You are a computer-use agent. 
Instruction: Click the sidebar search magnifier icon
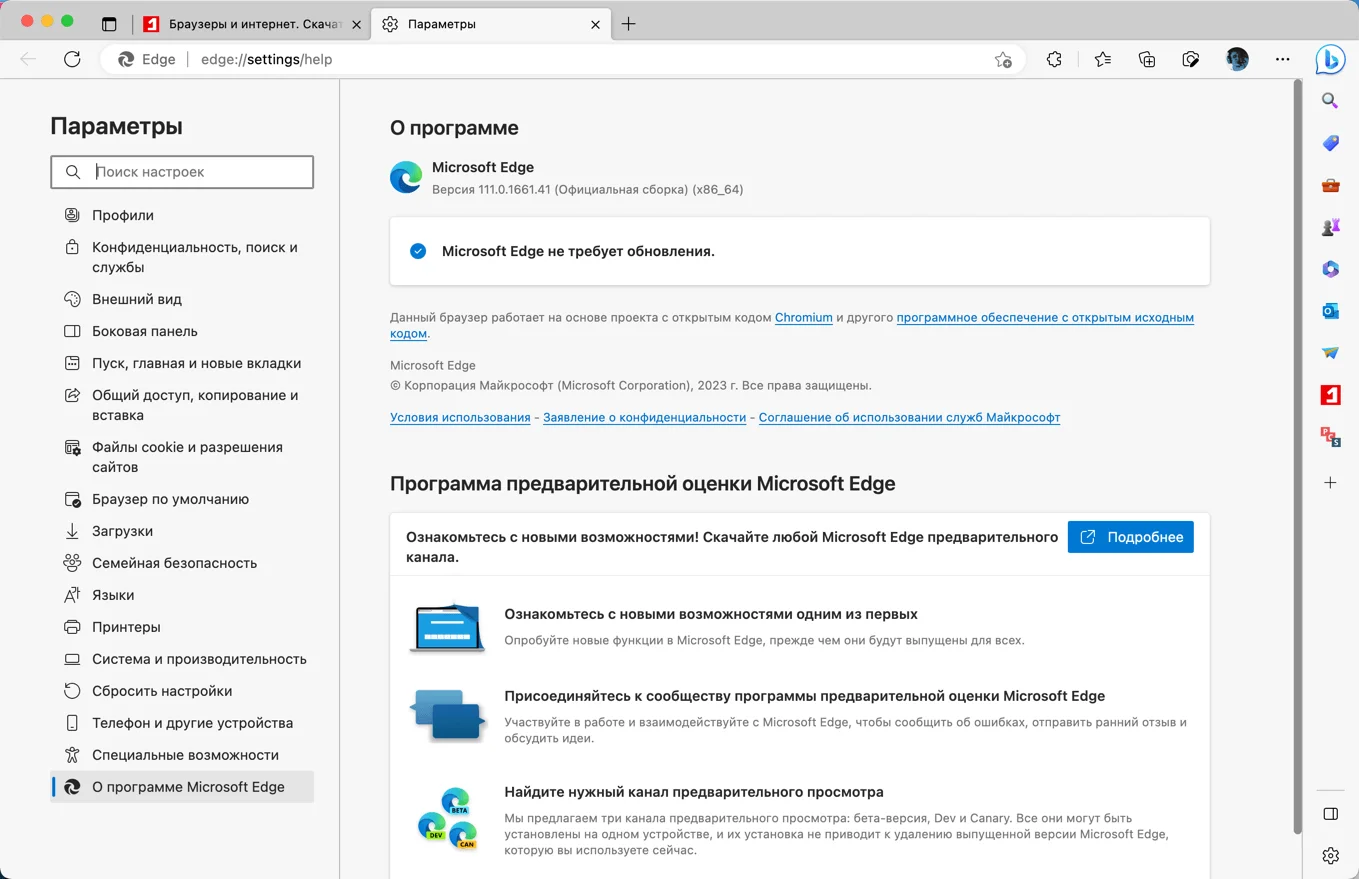[1330, 100]
